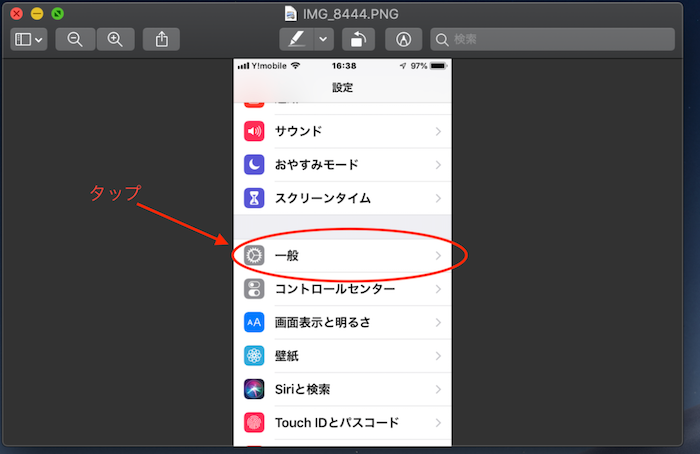Select the 一般 row label
The width and height of the screenshot is (700, 454).
287,256
